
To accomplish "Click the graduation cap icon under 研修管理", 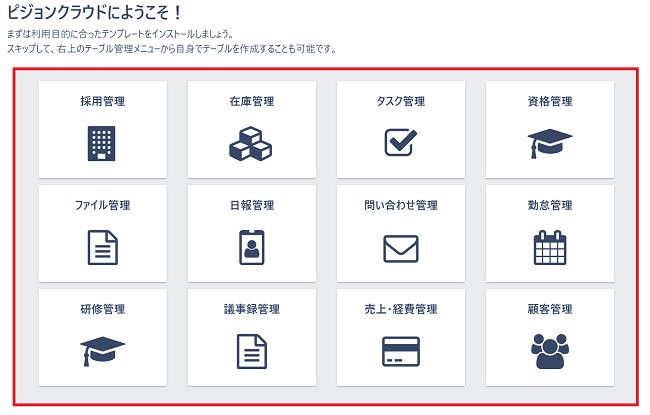I will point(102,350).
